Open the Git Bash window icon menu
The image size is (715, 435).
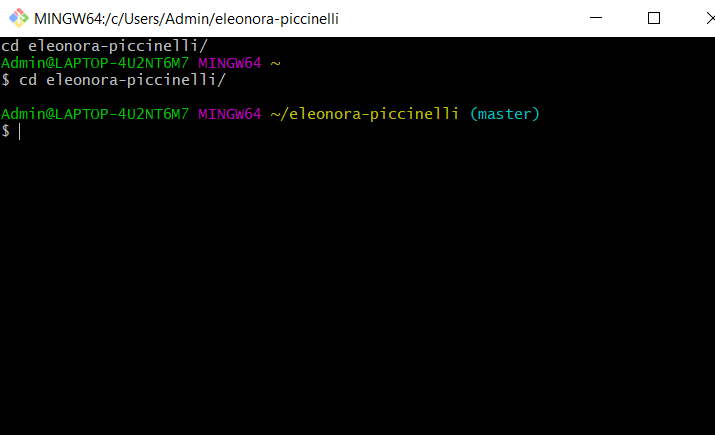click(19, 18)
